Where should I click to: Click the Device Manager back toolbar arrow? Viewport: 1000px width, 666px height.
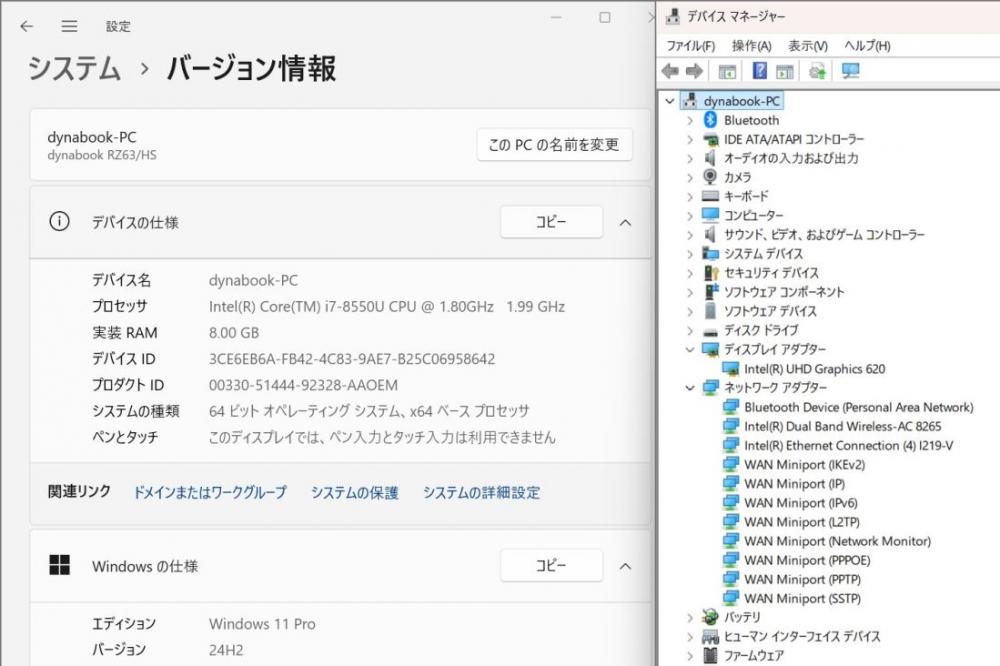pyautogui.click(x=670, y=71)
